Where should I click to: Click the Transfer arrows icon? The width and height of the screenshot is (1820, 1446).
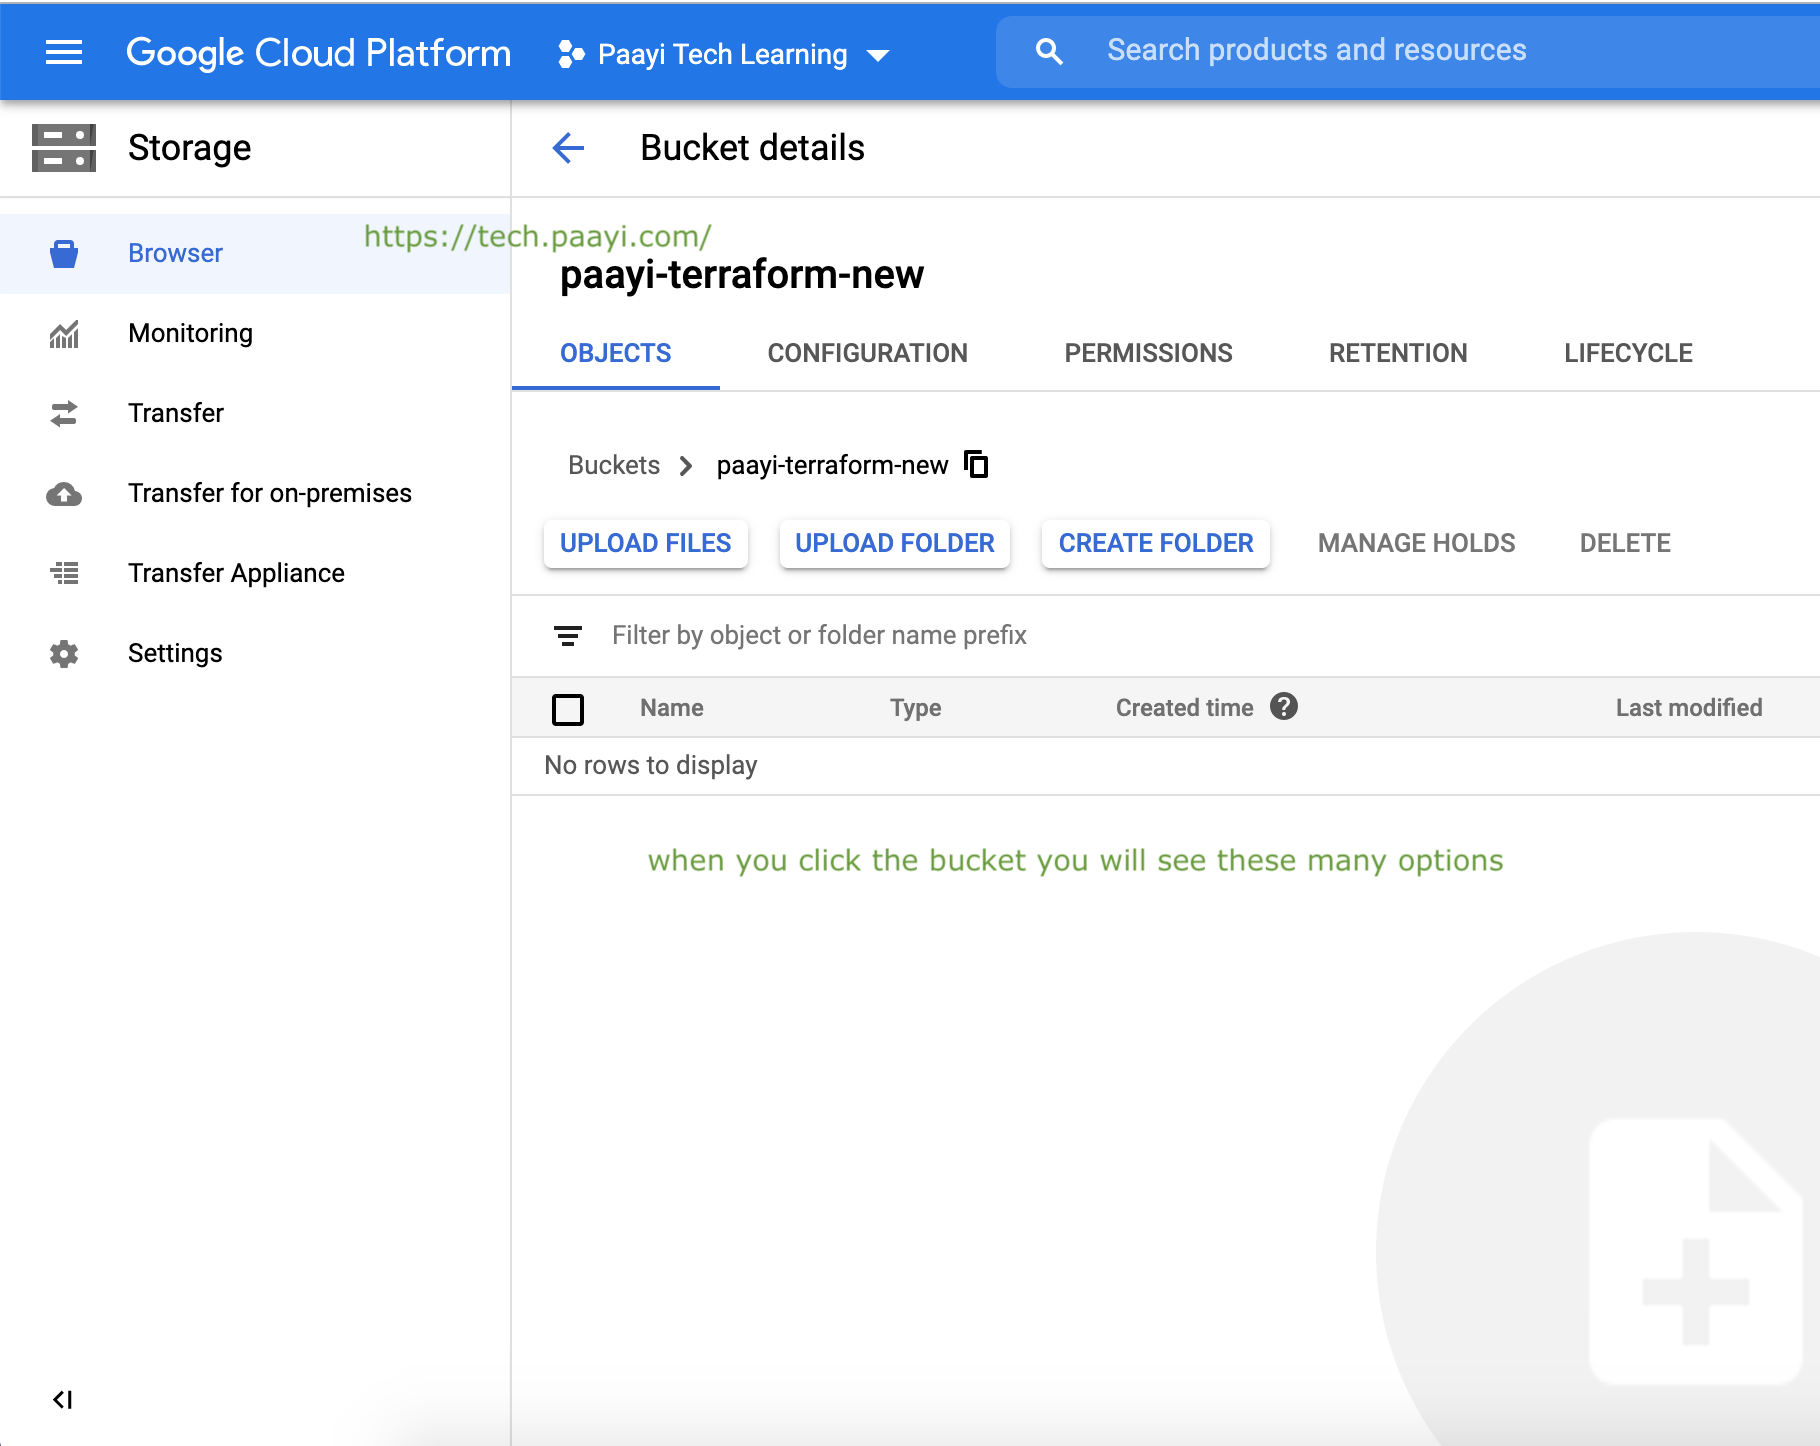[x=64, y=414]
